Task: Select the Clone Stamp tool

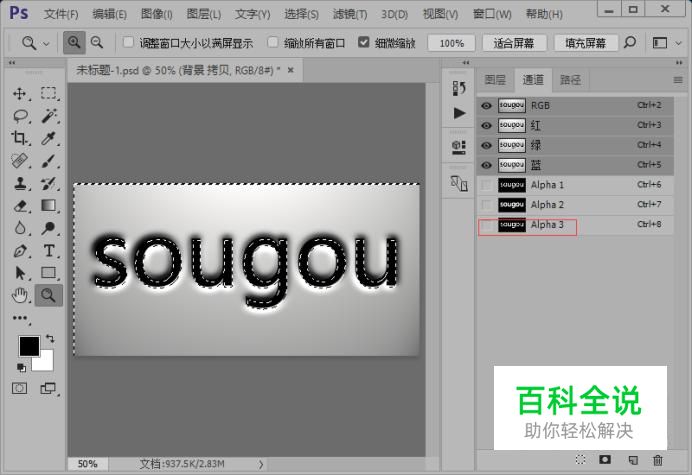Action: tap(19, 183)
